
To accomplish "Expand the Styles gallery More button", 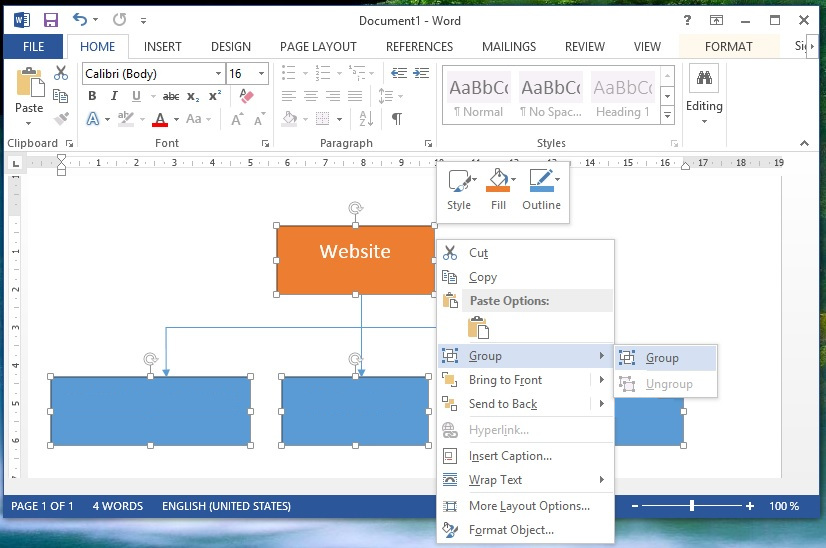I will [667, 115].
